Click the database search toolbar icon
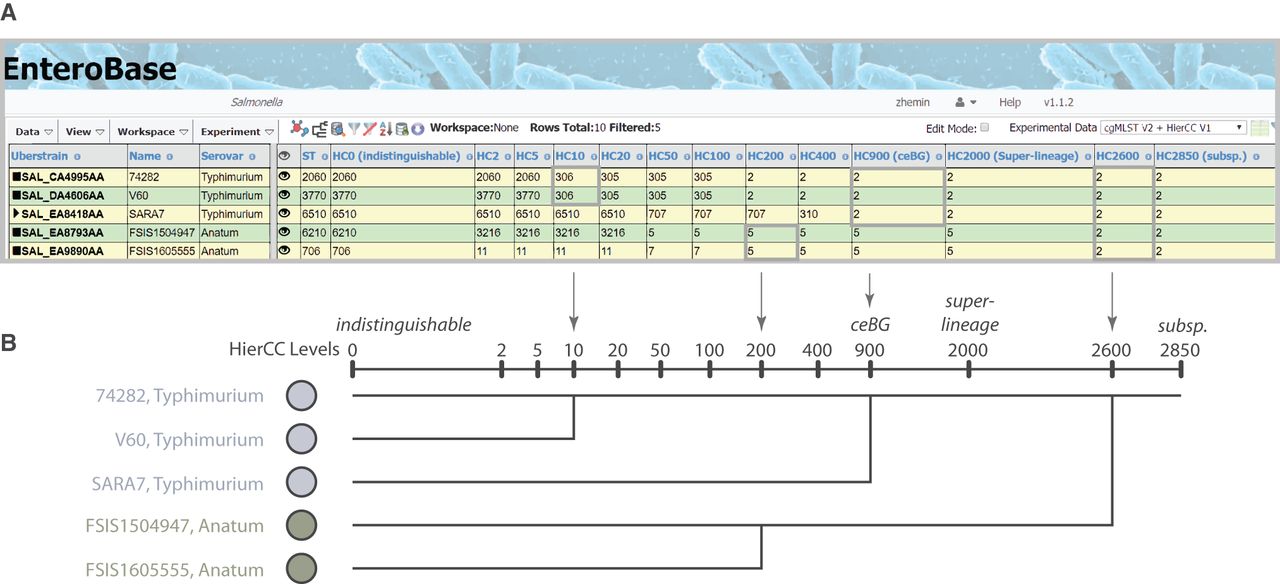 tap(337, 128)
